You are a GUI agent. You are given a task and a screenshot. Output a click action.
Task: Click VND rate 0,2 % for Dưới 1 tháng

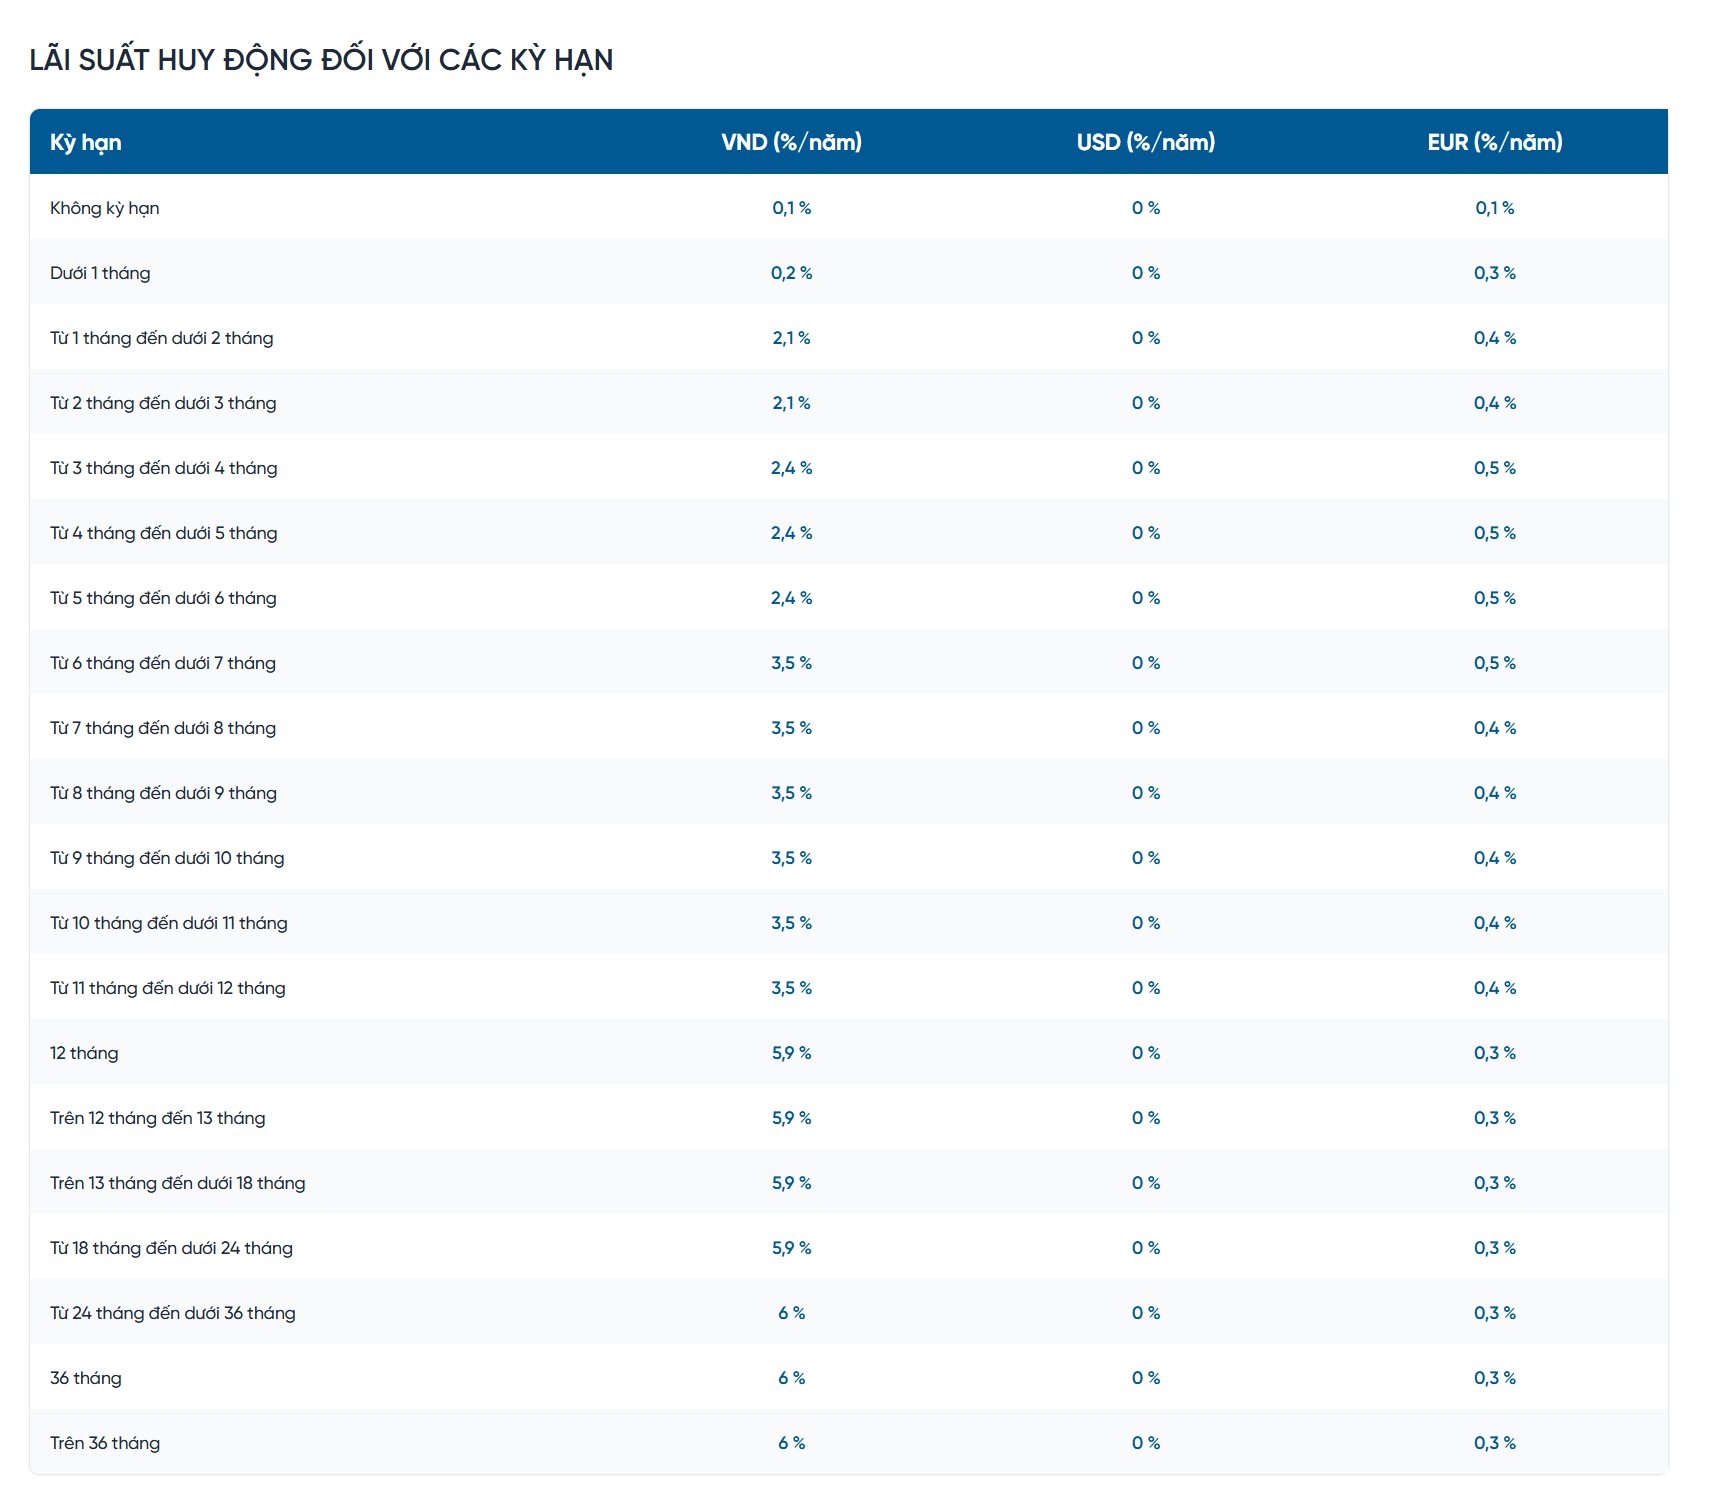tap(791, 273)
